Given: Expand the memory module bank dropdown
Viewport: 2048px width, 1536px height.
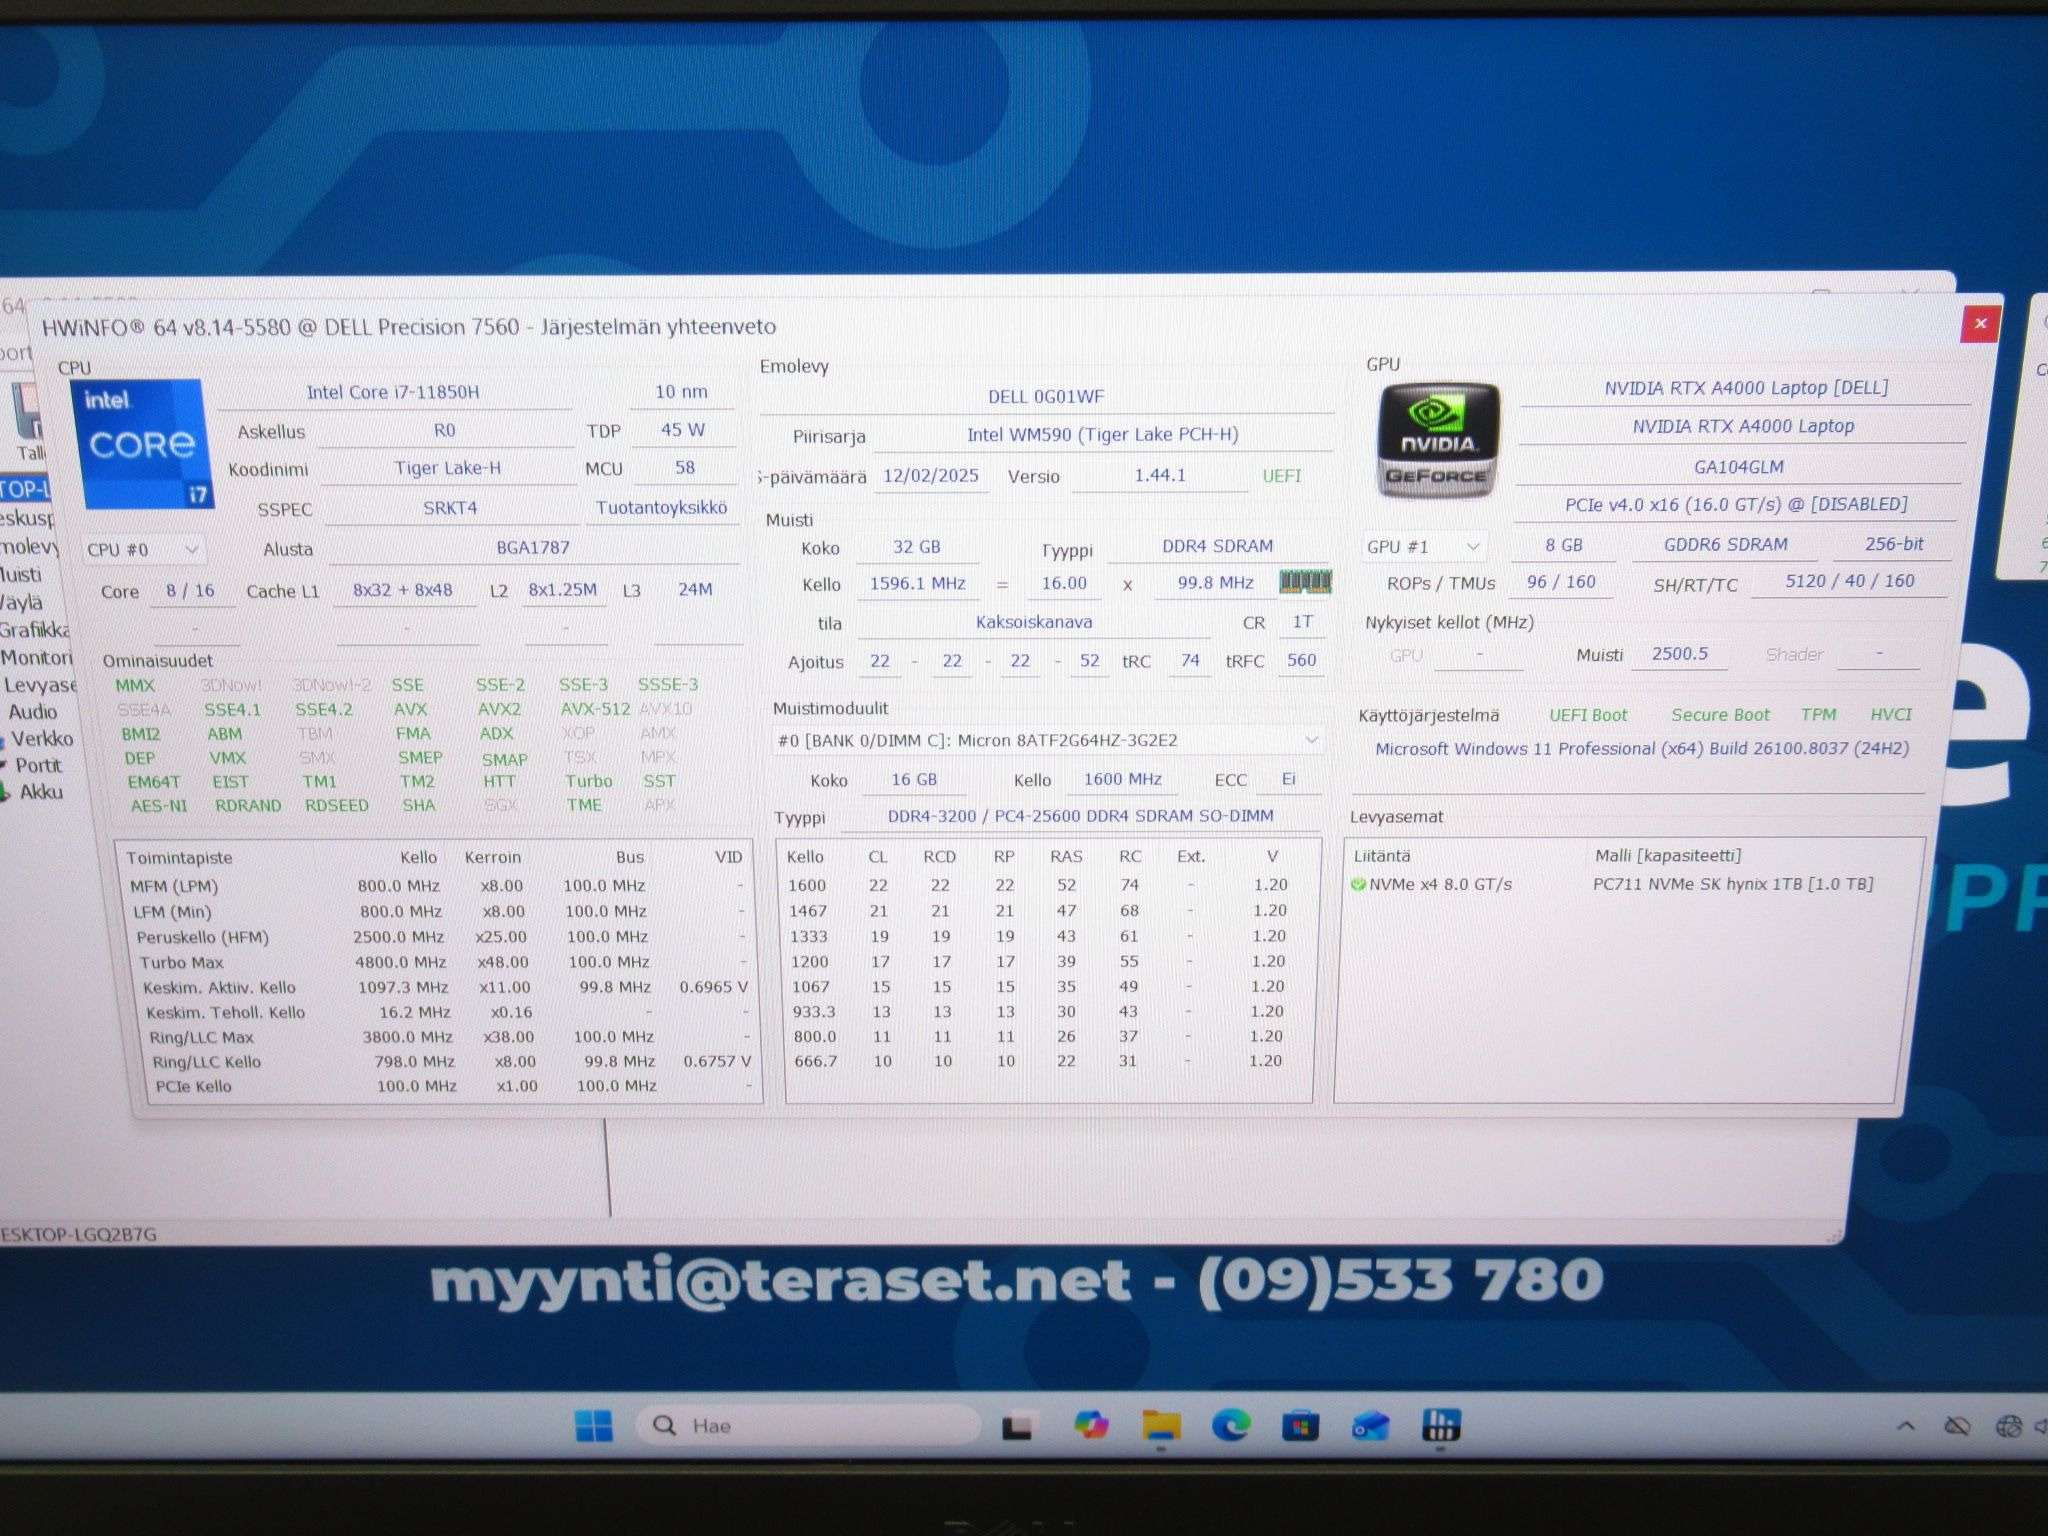Looking at the screenshot, I should 1047,740.
